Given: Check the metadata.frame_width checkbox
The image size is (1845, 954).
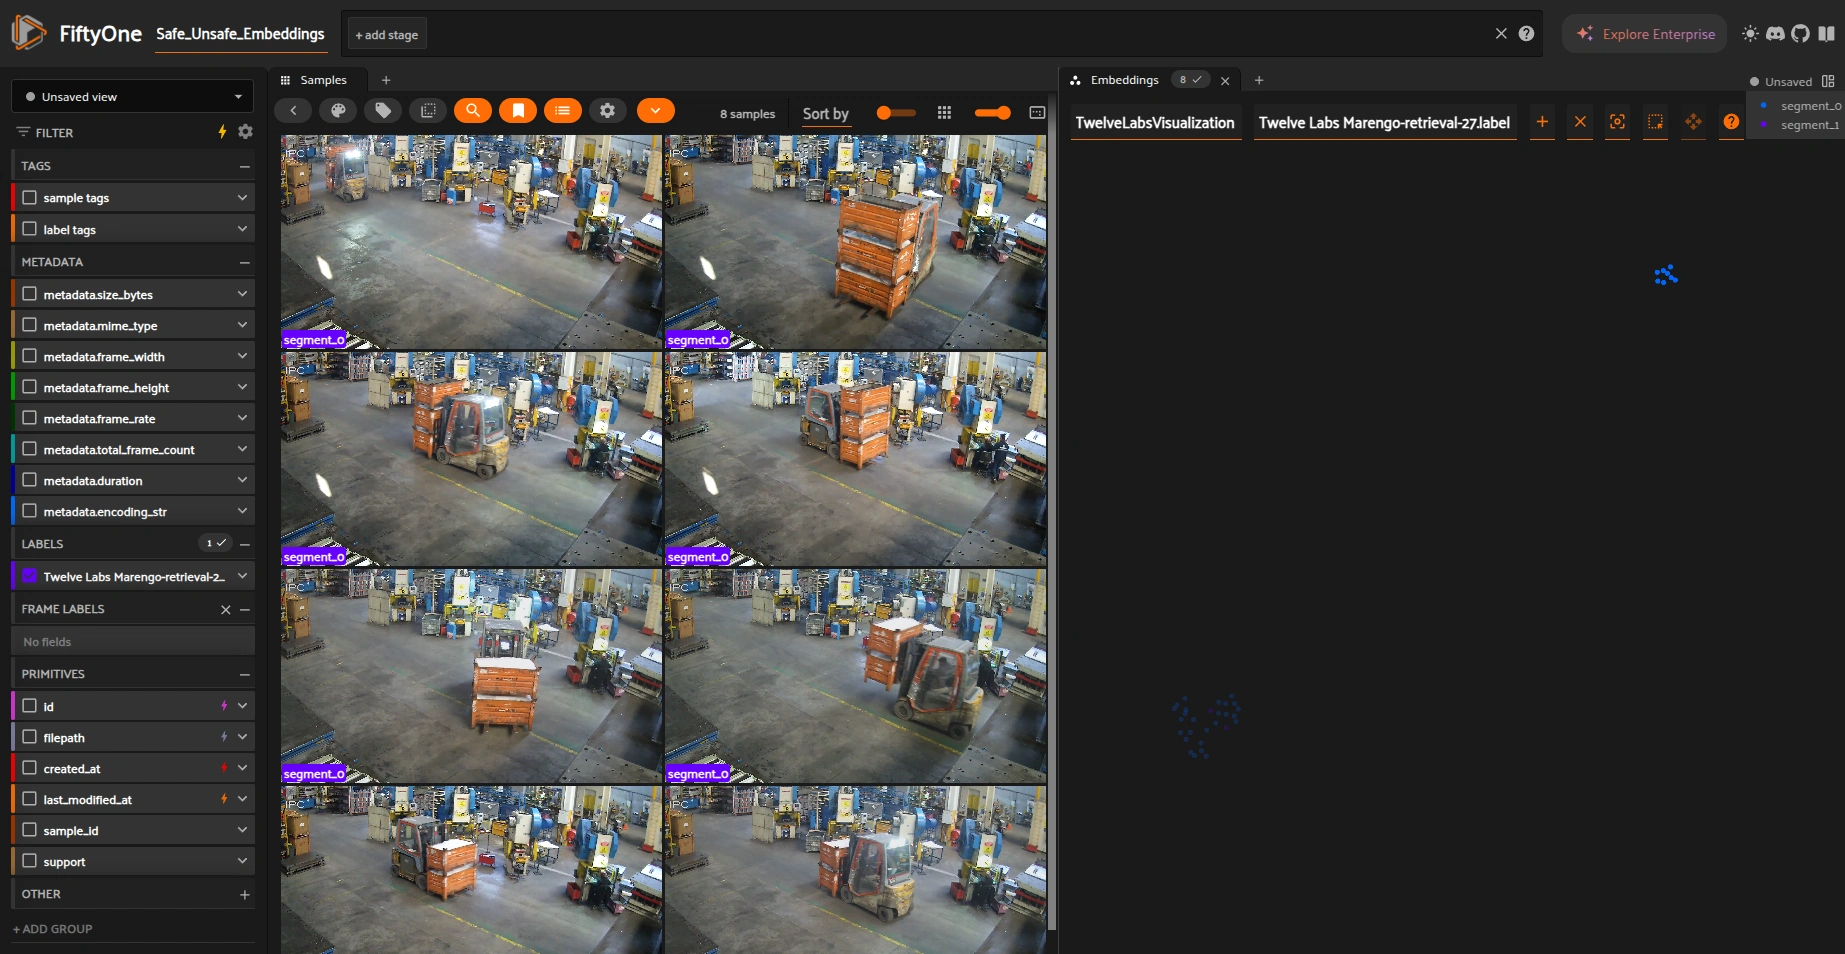Looking at the screenshot, I should click(x=30, y=356).
